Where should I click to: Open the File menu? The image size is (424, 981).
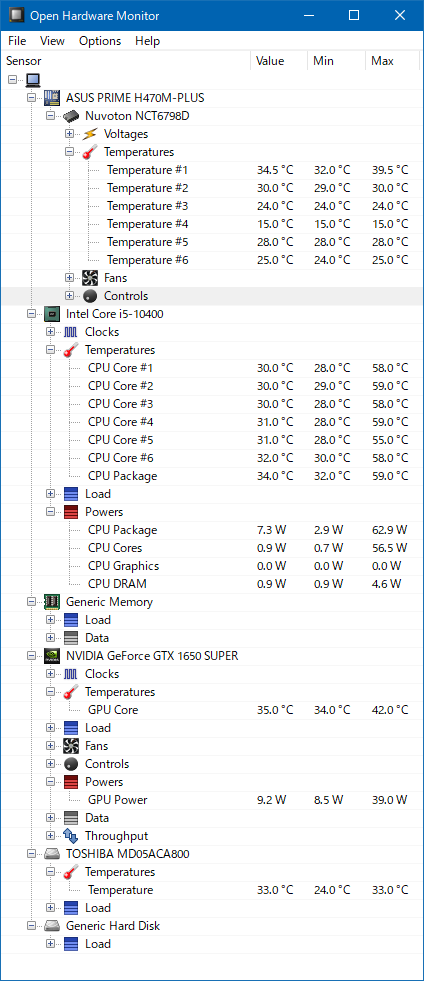[x=17, y=41]
